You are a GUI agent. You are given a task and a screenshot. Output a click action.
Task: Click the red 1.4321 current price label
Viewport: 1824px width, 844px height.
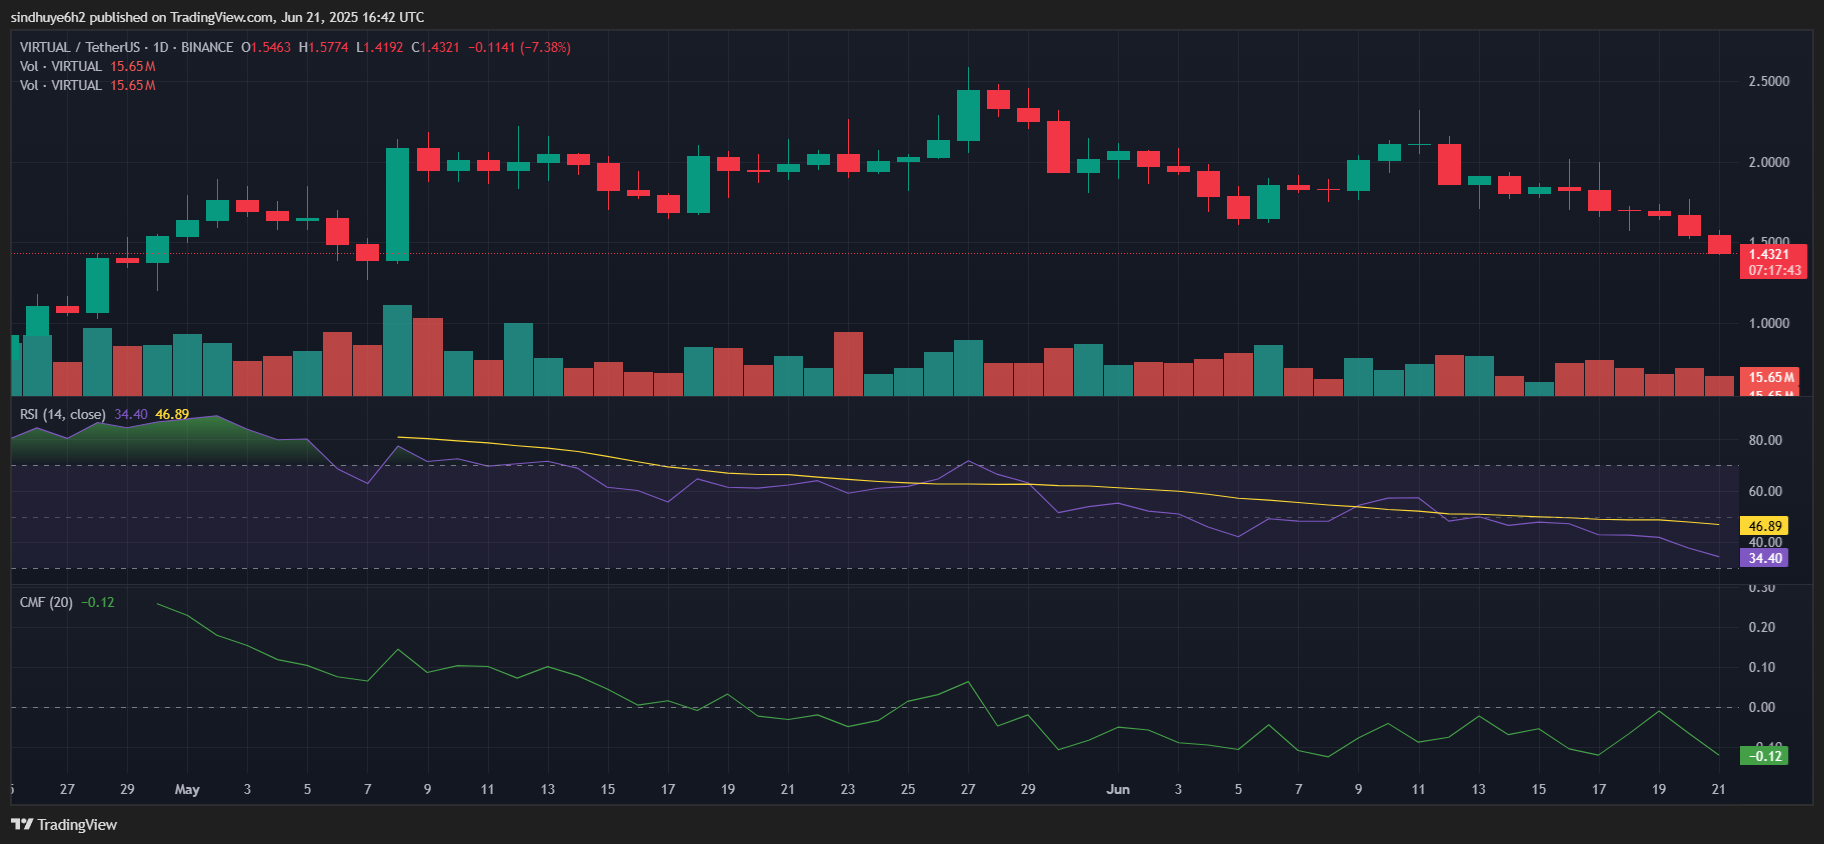pos(1774,254)
